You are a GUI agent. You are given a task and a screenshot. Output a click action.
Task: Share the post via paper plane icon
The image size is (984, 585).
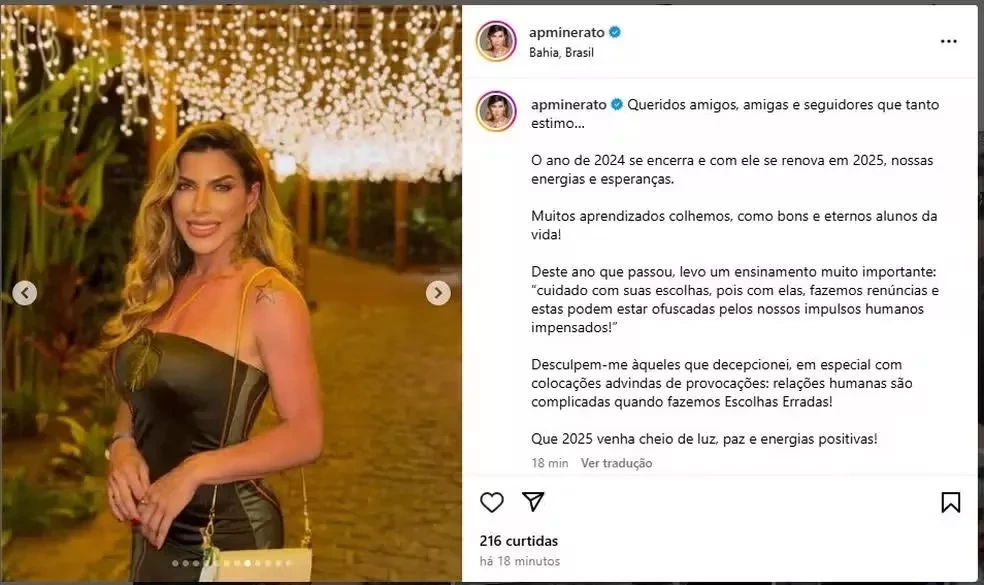pyautogui.click(x=533, y=501)
